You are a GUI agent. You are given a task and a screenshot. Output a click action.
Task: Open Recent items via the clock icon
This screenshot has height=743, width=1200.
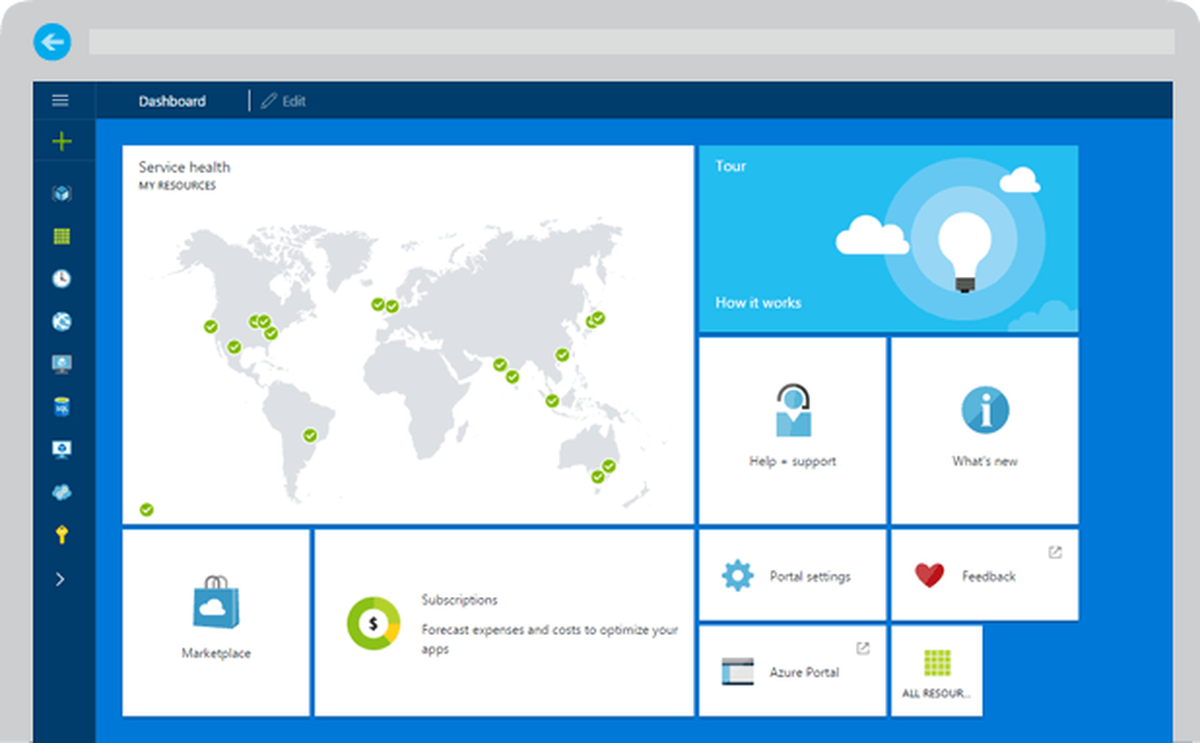61,278
